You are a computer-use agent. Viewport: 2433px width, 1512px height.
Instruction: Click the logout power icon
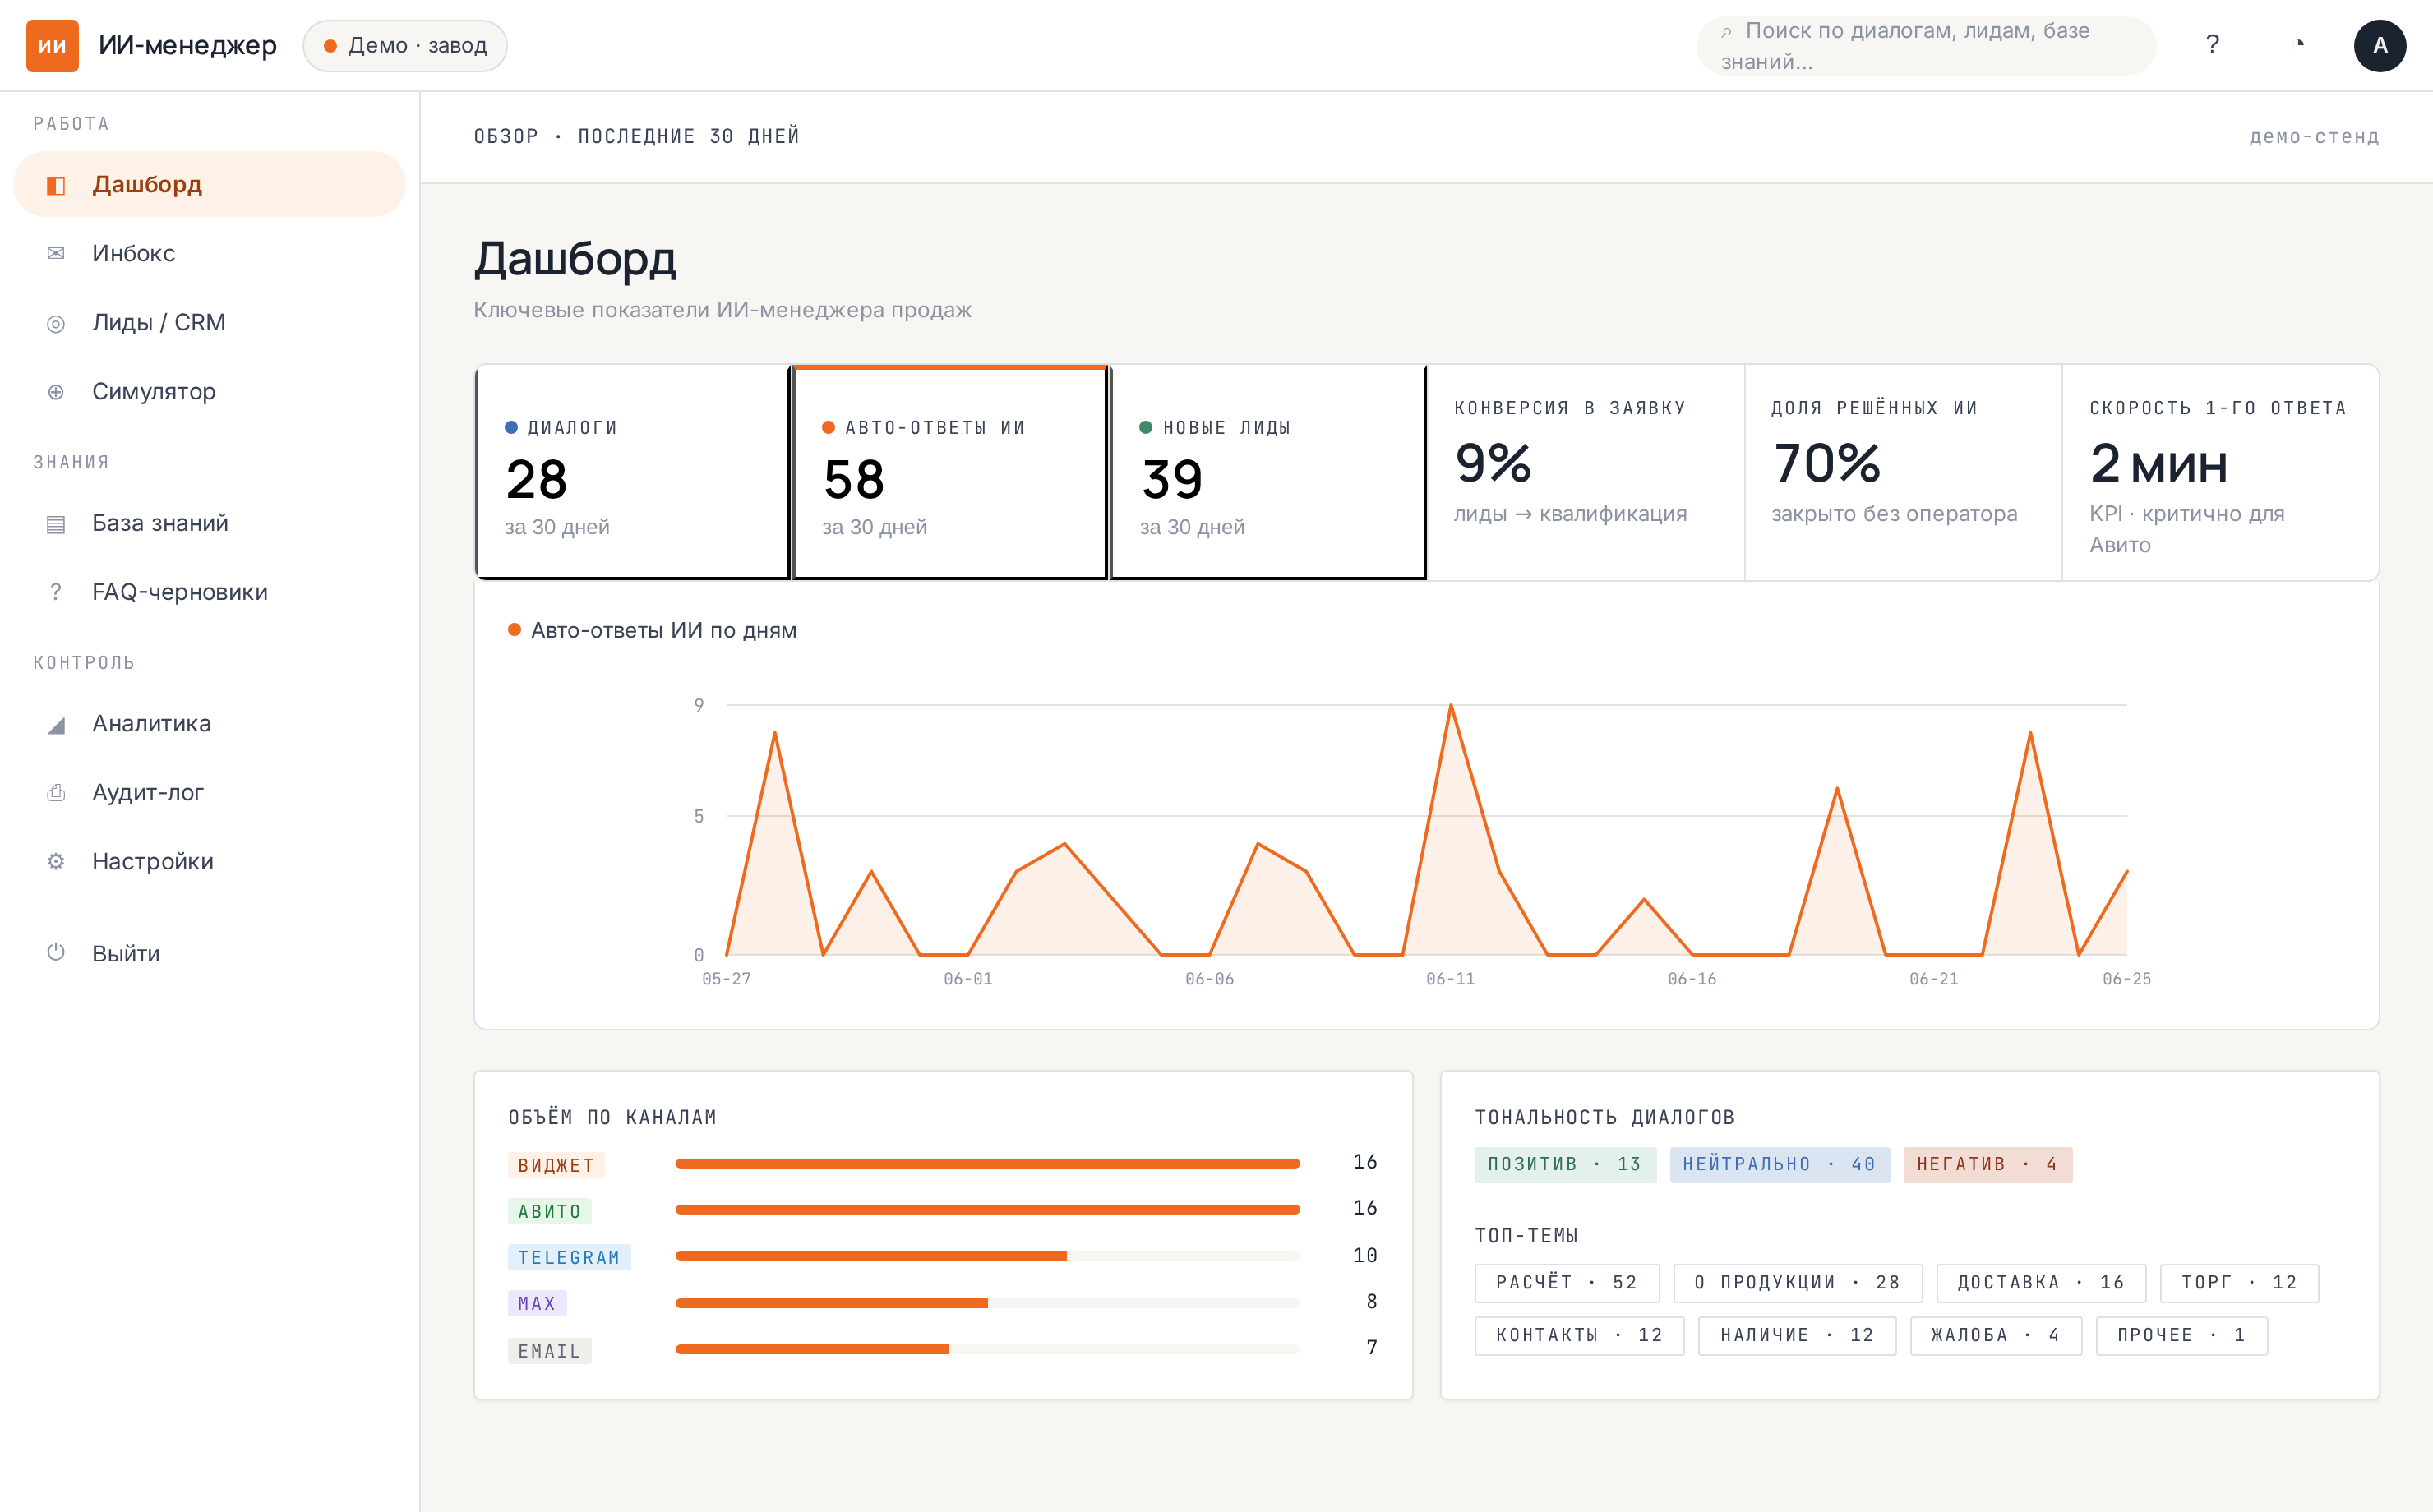pos(56,952)
